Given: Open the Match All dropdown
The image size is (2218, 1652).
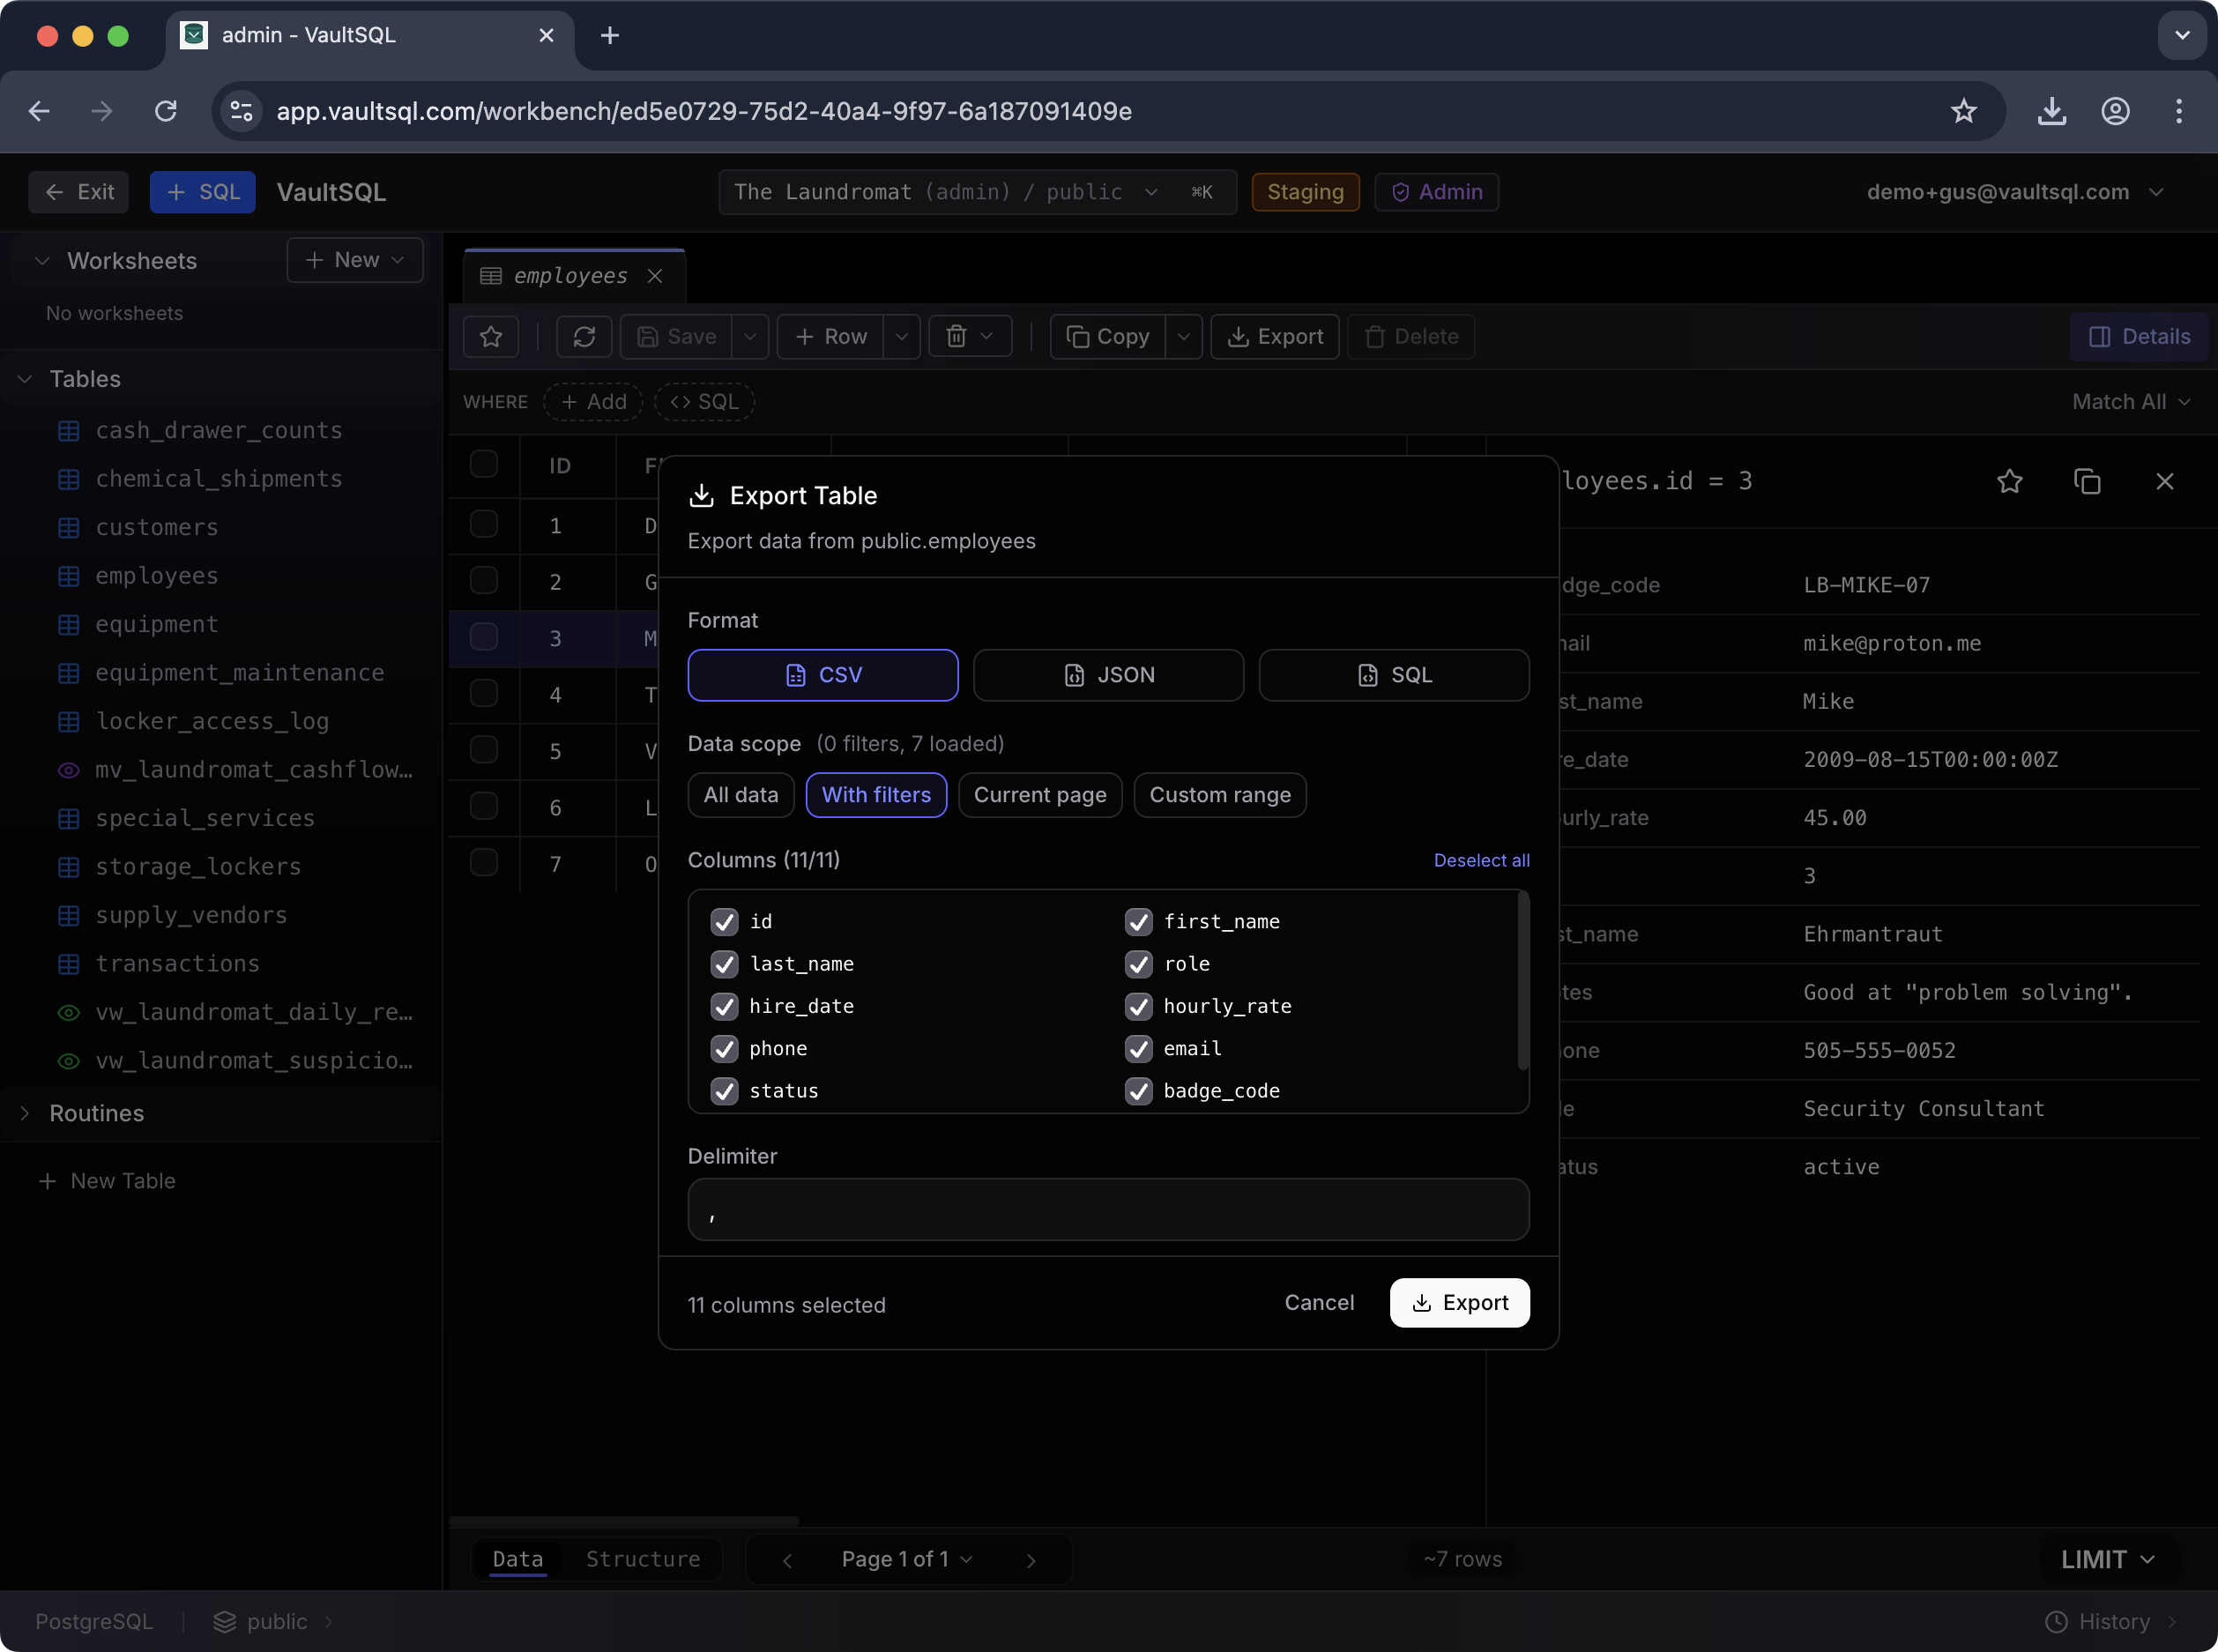Looking at the screenshot, I should tap(2131, 402).
